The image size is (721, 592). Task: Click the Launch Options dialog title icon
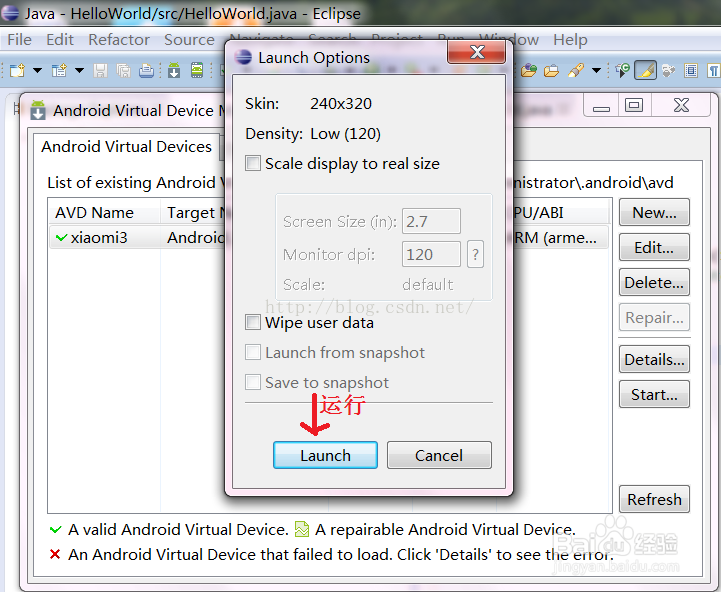pyautogui.click(x=243, y=57)
